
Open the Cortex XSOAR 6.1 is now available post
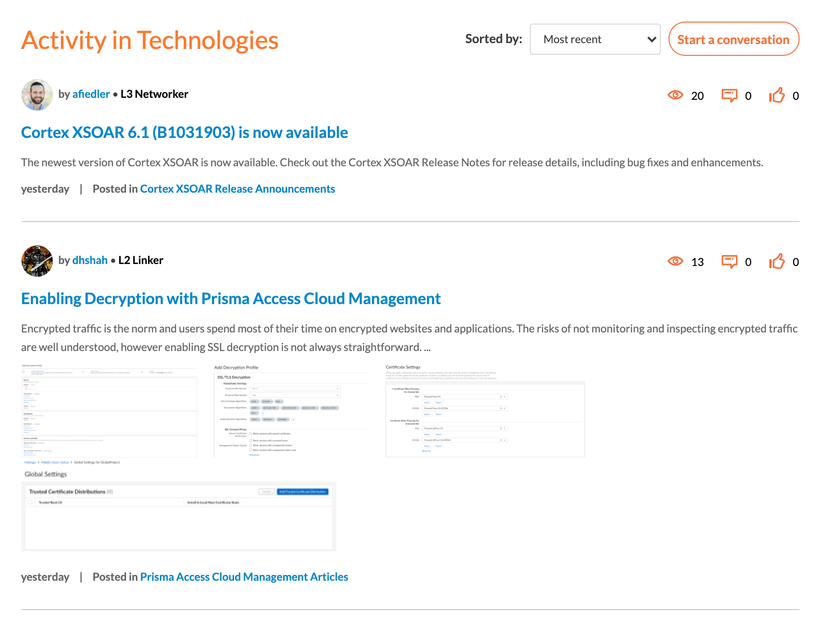coord(184,132)
